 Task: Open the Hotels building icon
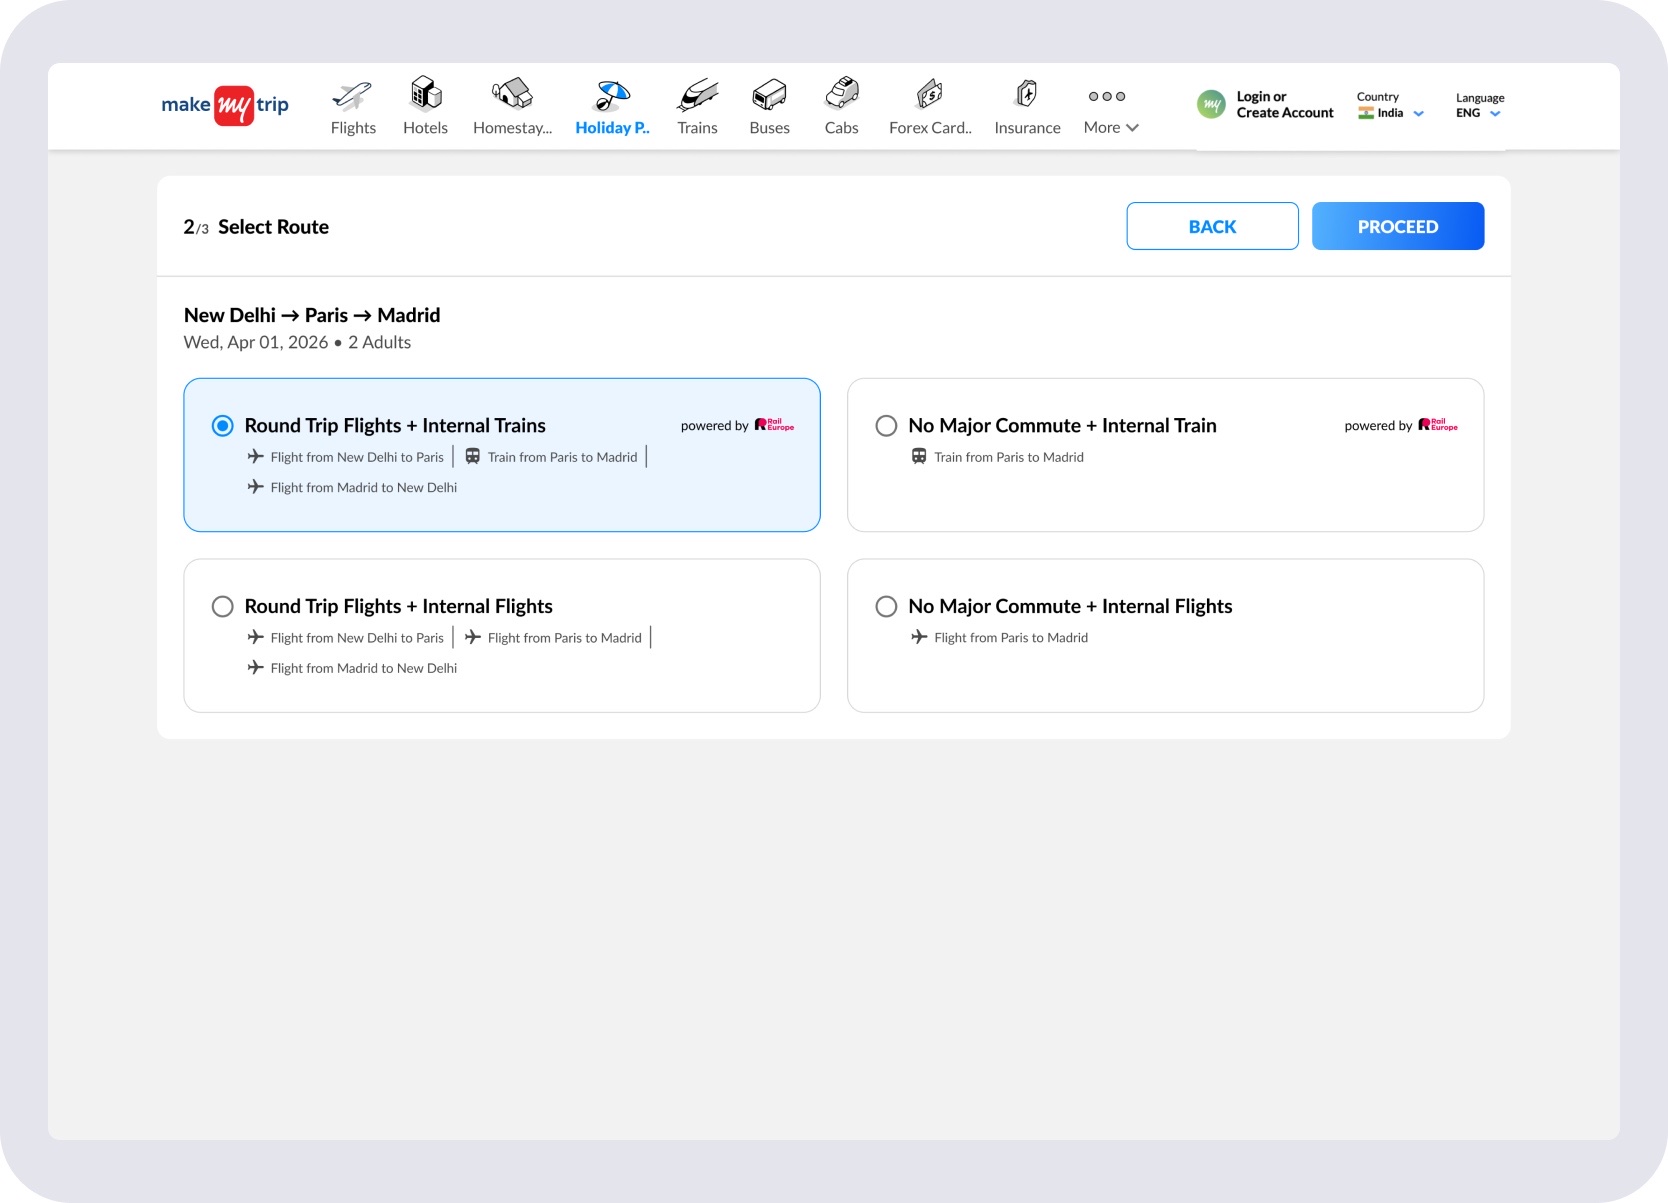426,93
